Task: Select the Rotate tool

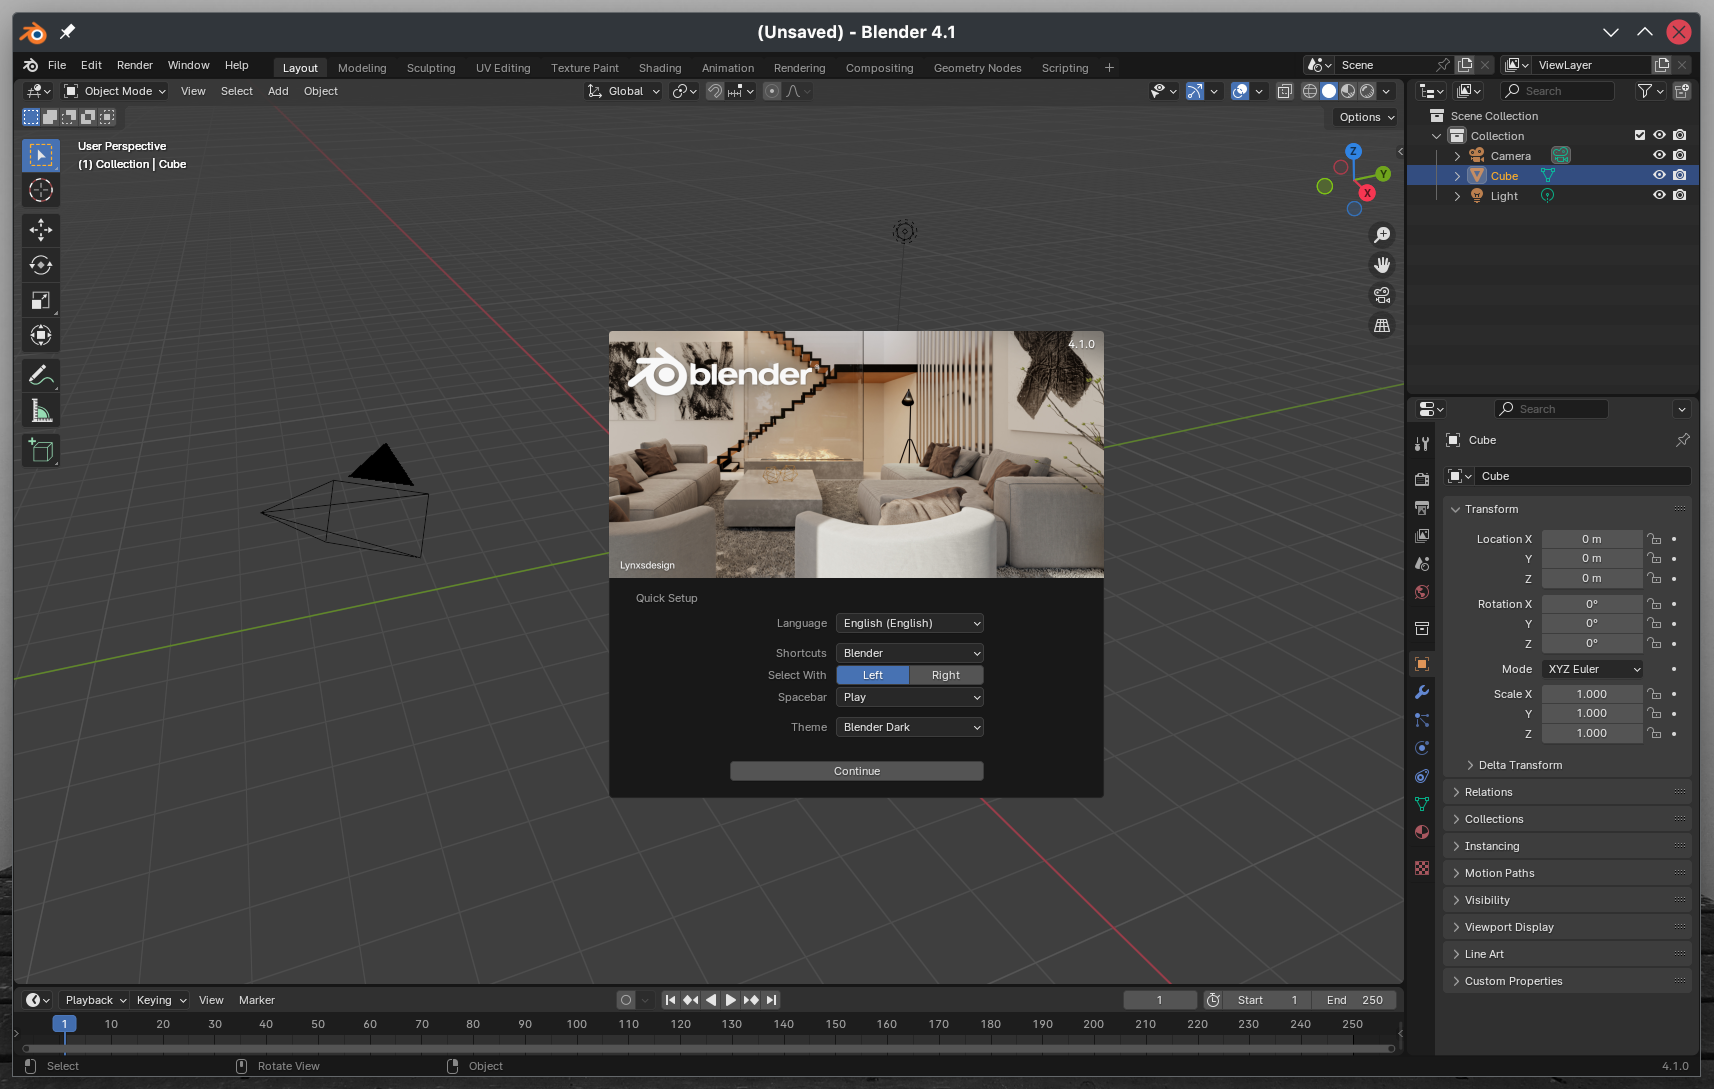Action: (x=41, y=266)
